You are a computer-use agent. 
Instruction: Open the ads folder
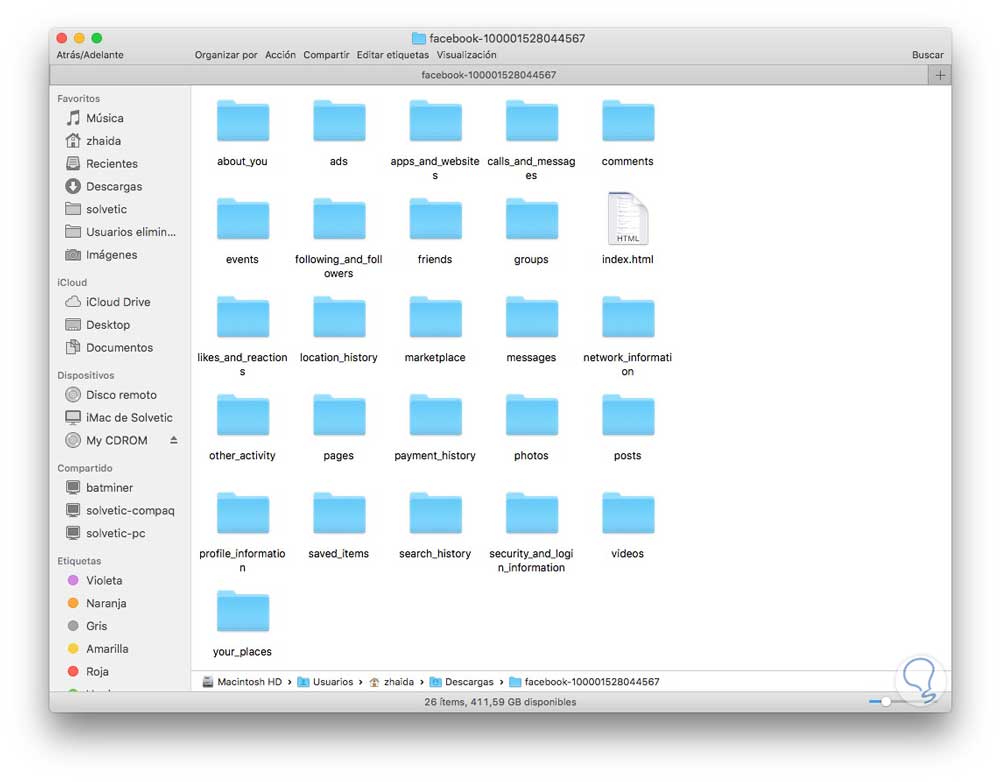339,121
